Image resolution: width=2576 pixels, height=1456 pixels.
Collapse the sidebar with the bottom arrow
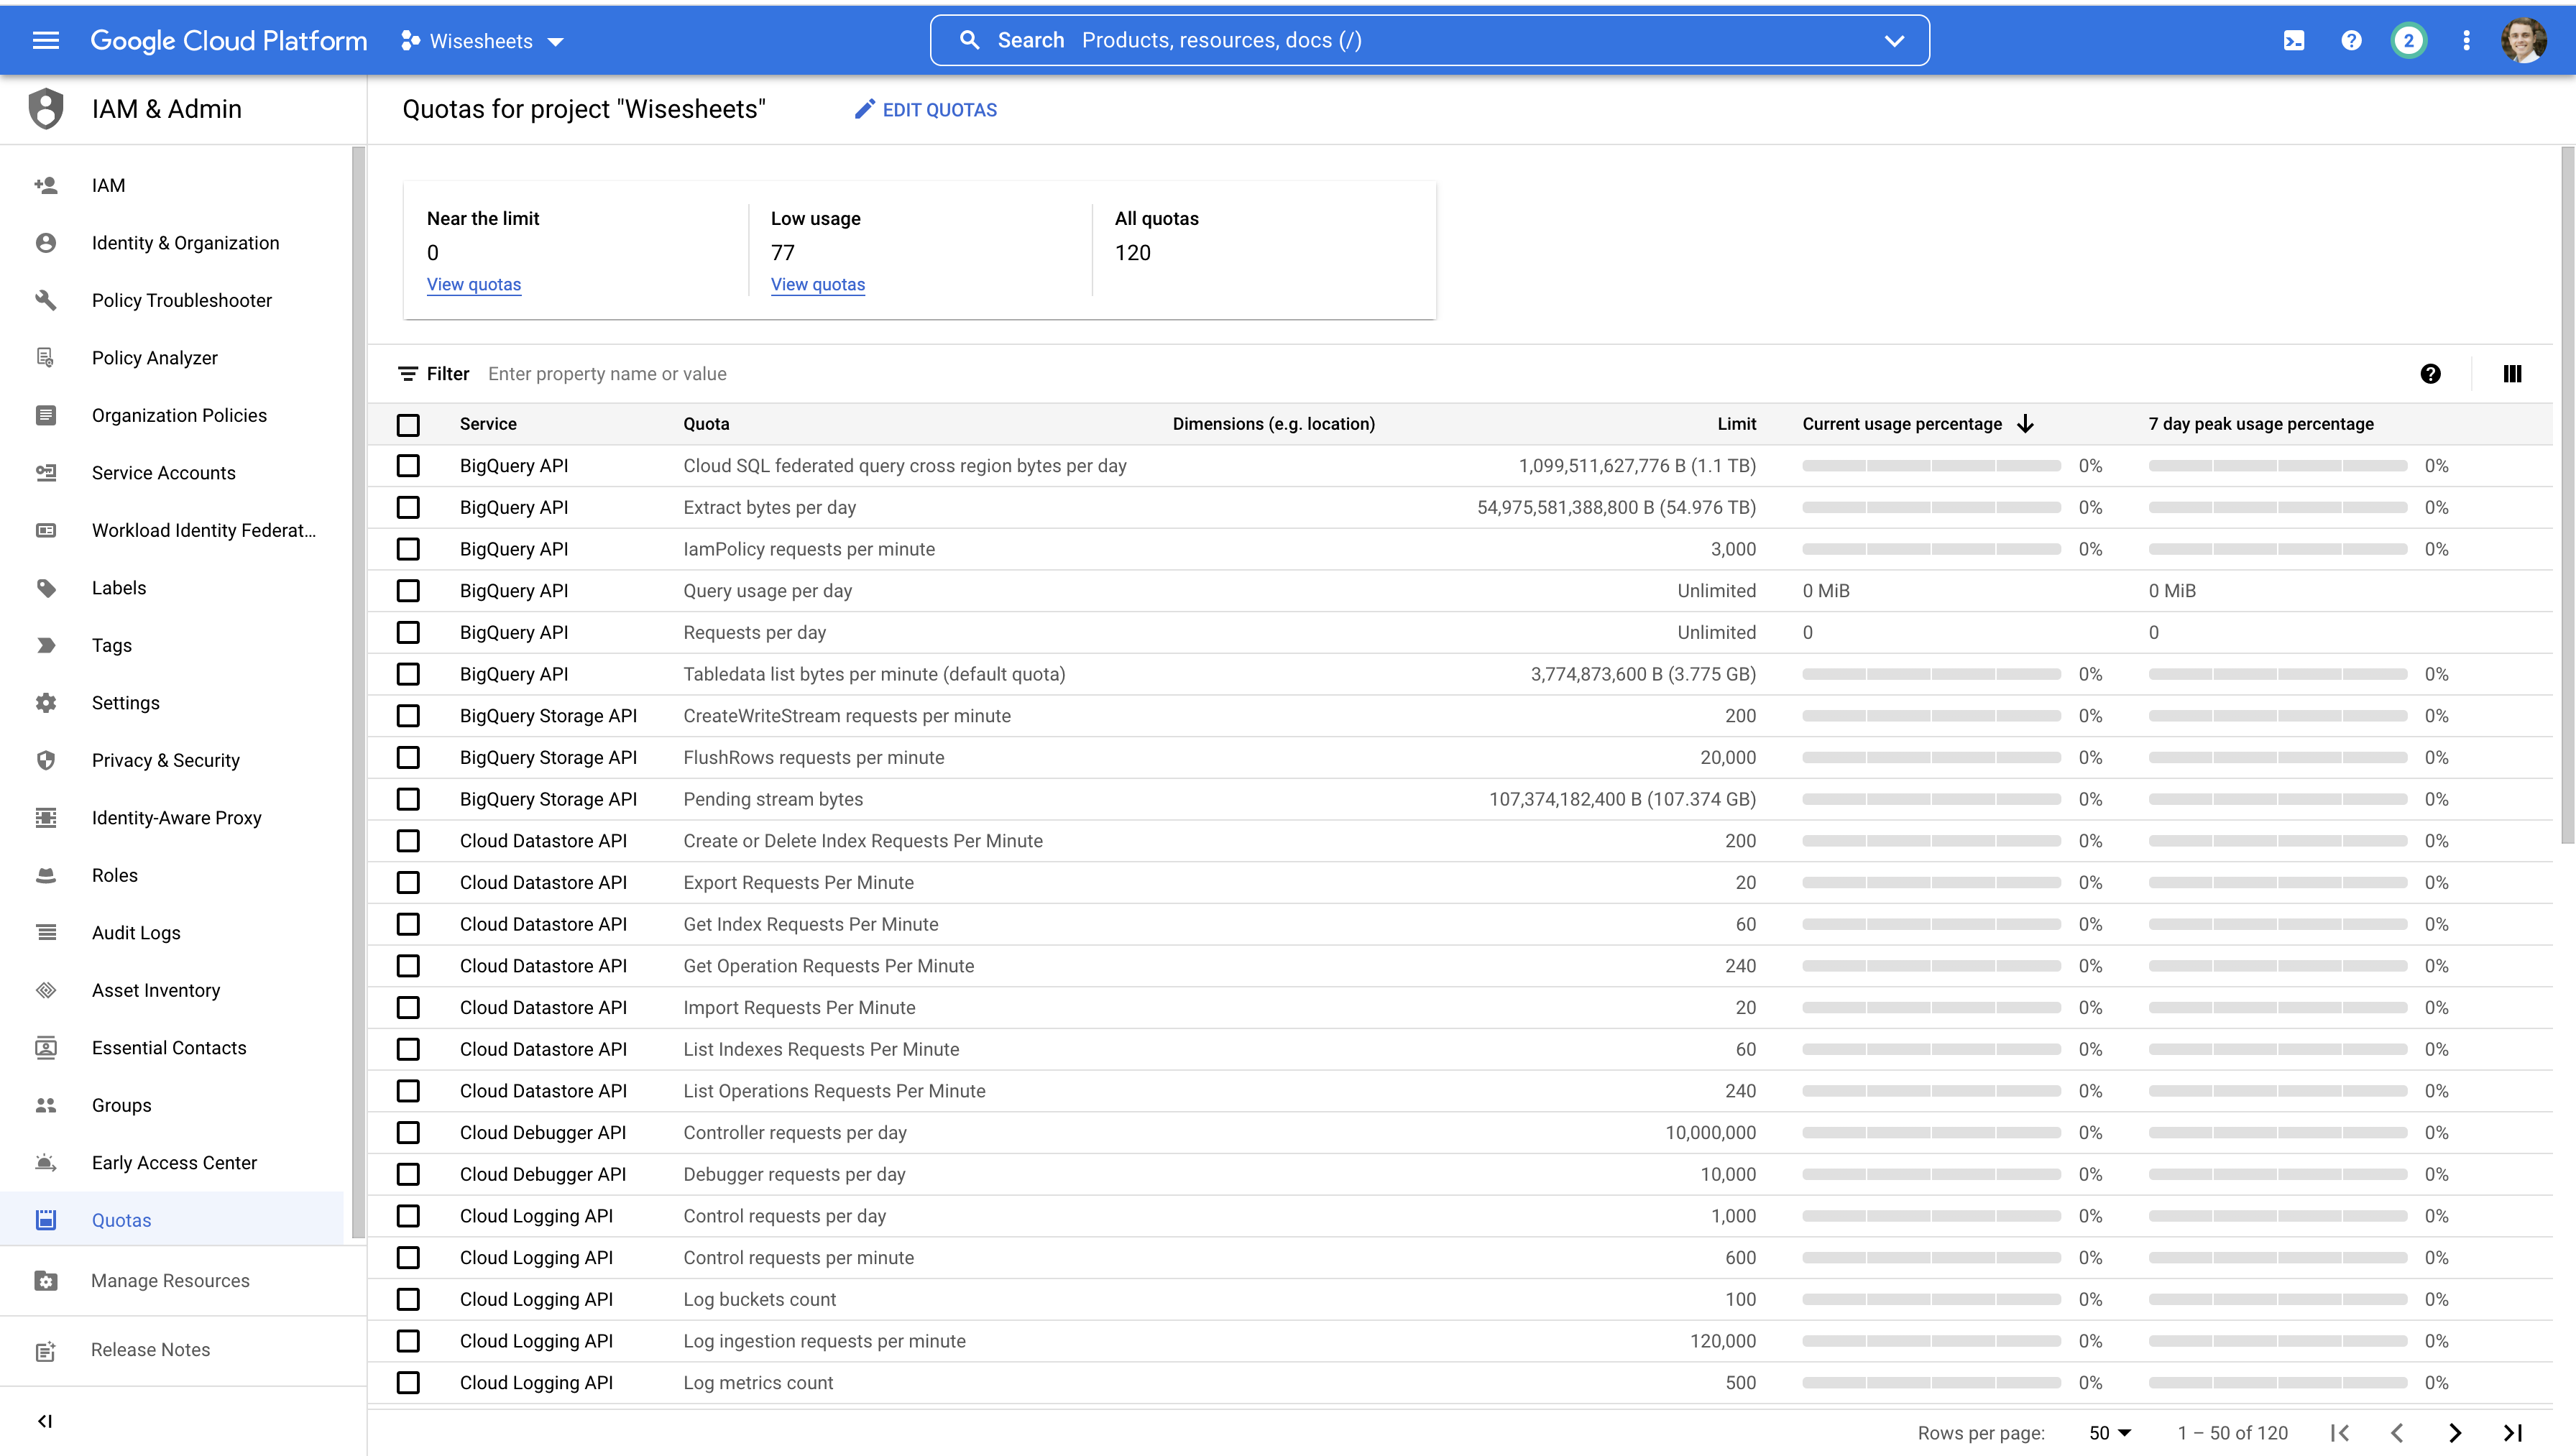pyautogui.click(x=45, y=1421)
